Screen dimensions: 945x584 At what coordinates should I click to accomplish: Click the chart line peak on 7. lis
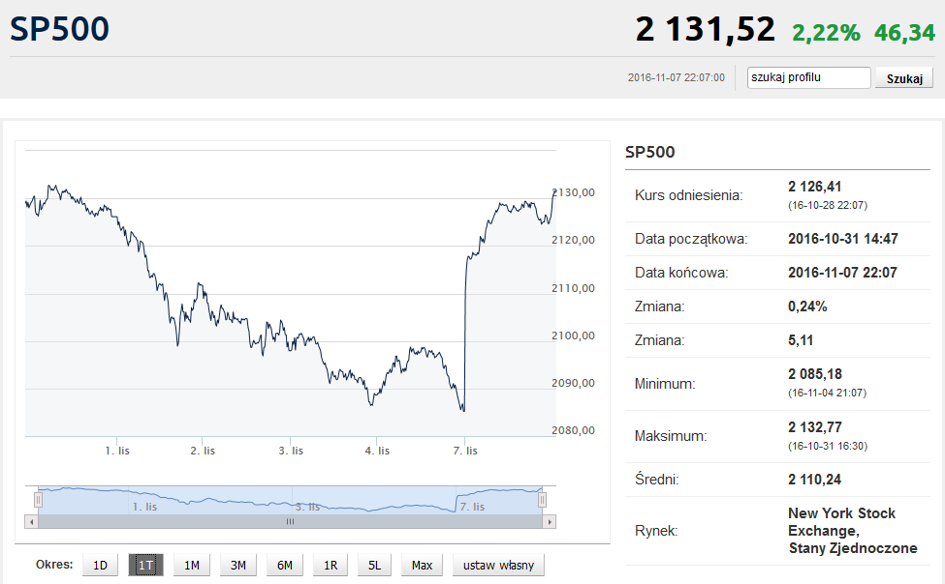click(x=554, y=192)
